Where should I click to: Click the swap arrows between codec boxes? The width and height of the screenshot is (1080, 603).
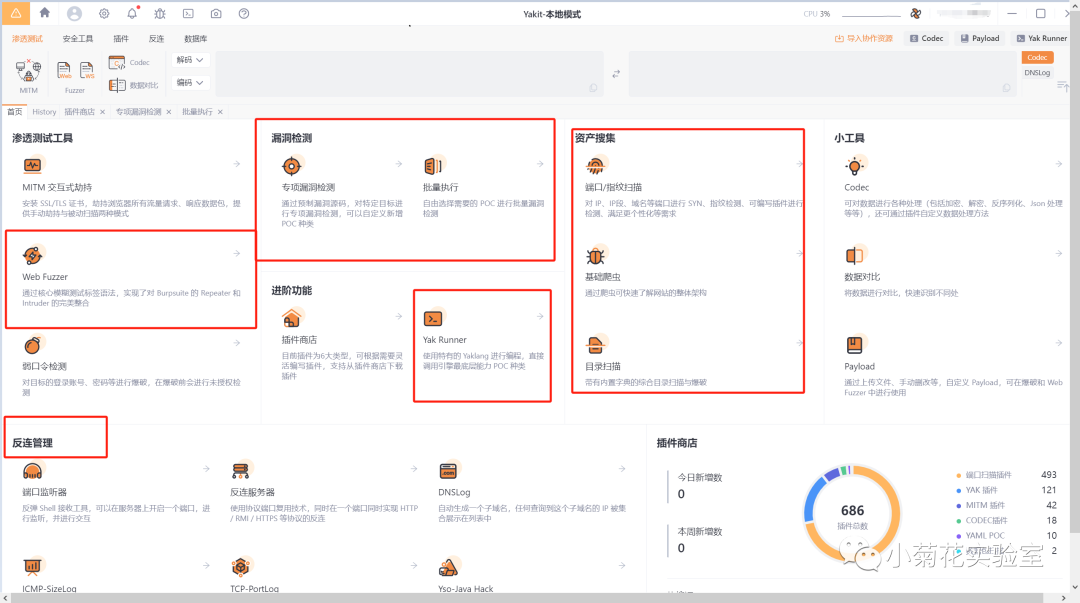click(x=616, y=74)
